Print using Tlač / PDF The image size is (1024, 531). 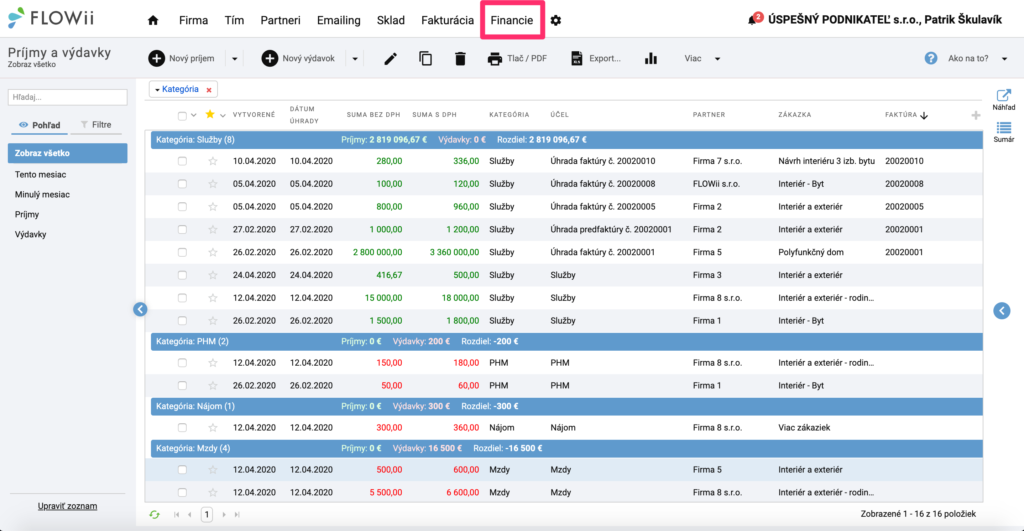click(517, 59)
